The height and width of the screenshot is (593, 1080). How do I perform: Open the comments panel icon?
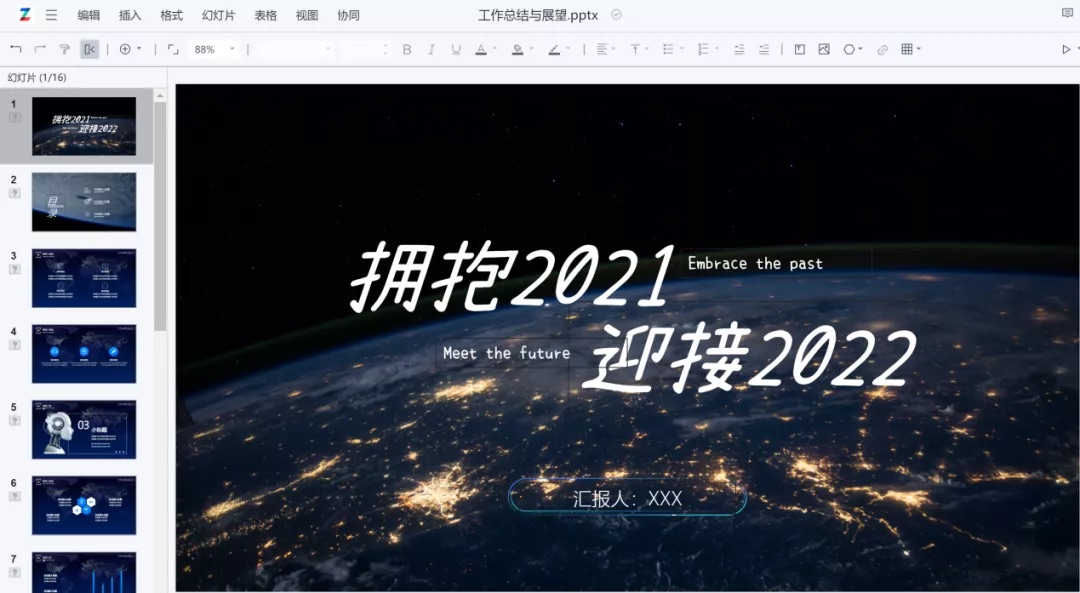[x=1068, y=12]
